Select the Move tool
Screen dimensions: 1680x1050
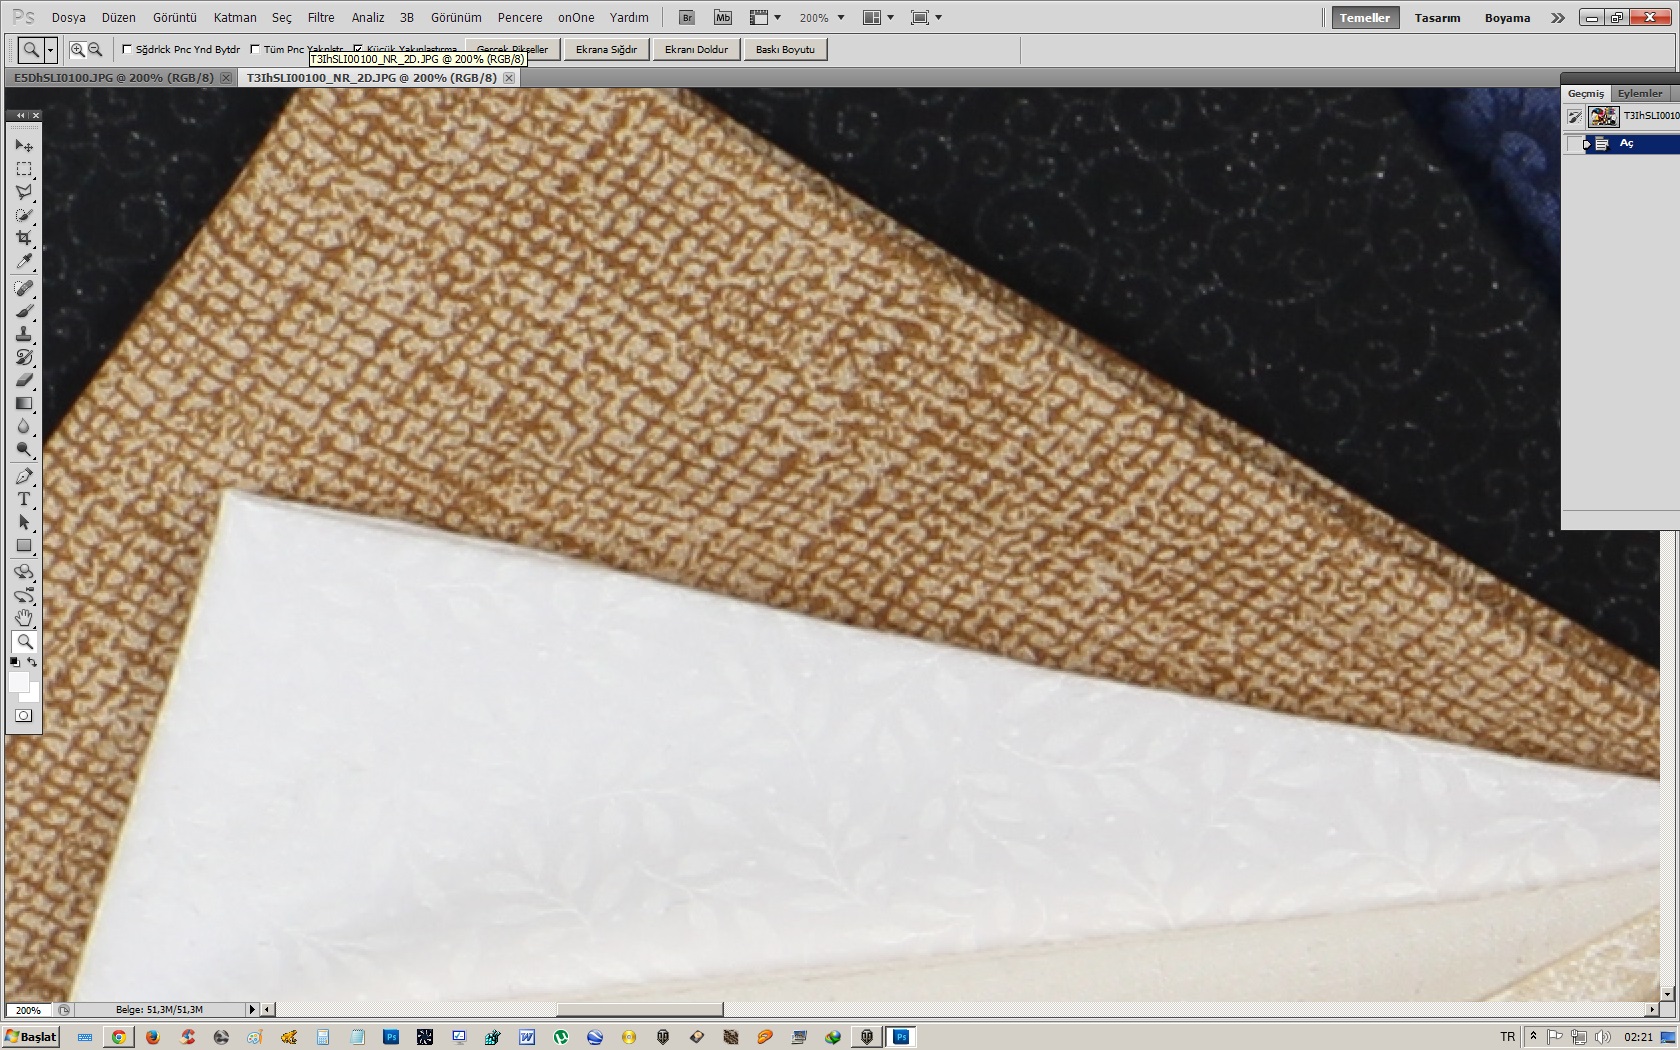click(x=24, y=146)
